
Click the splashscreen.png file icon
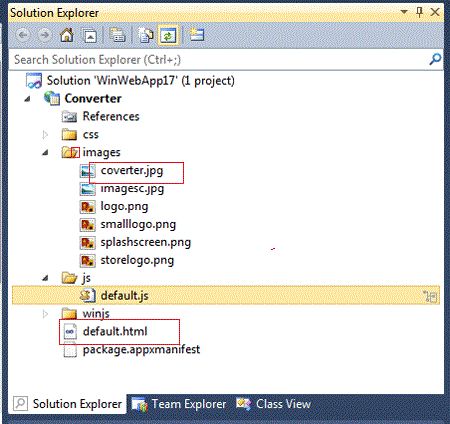(x=87, y=243)
